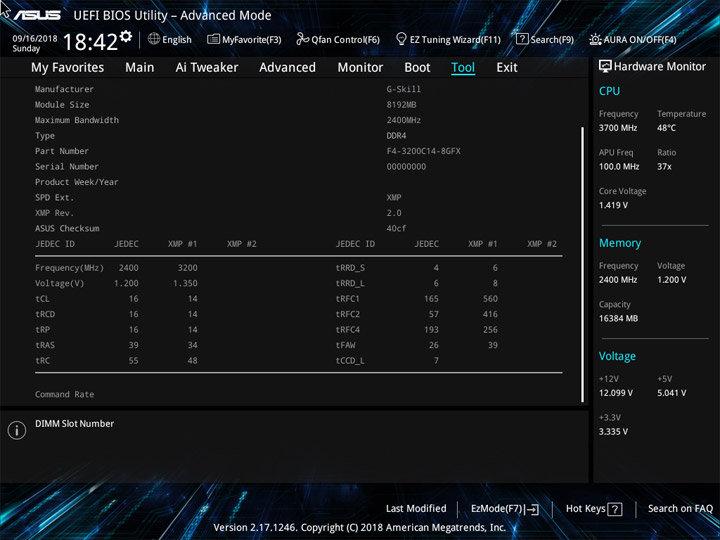720x540 pixels.
Task: Click the Memory heading in Hardware Monitor
Action: 620,243
